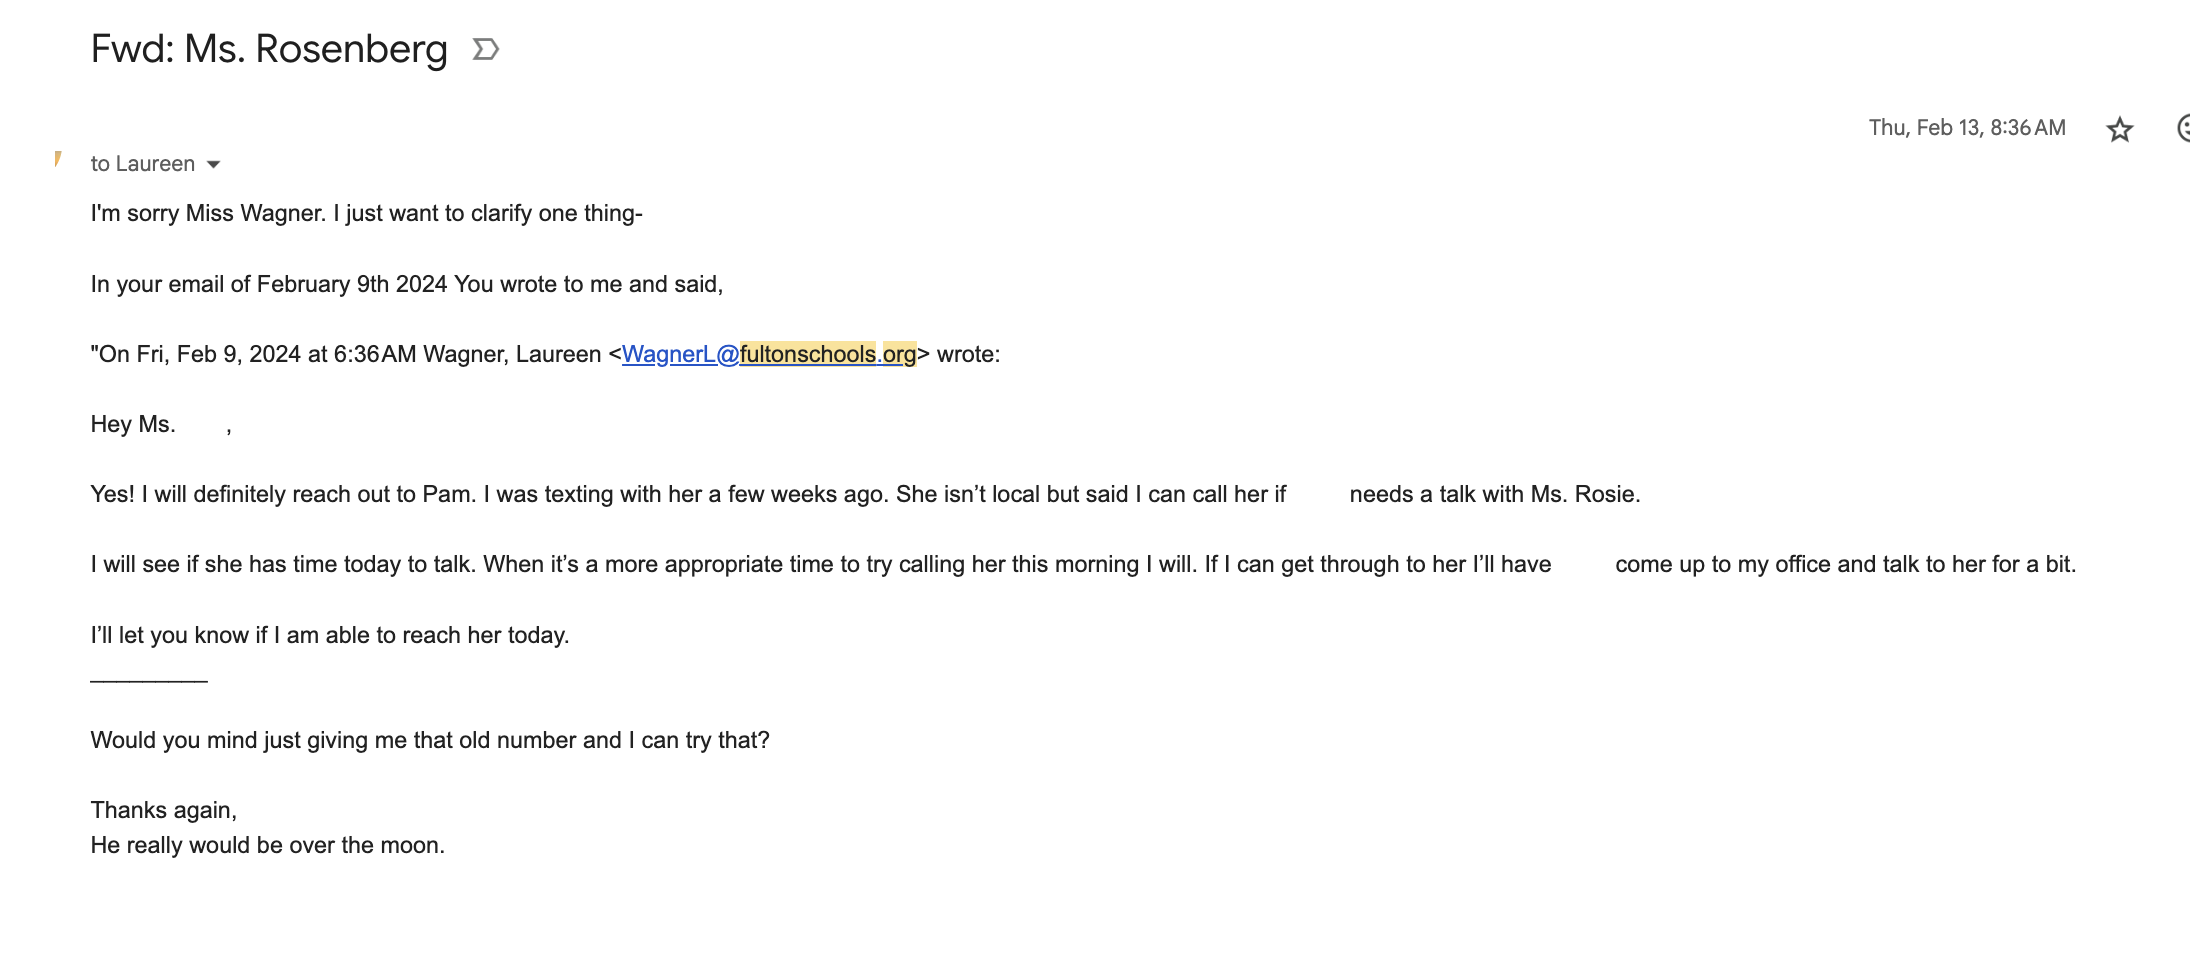Open the WagnerL@fultonschools.org email link
This screenshot has width=2190, height=968.
coord(769,354)
